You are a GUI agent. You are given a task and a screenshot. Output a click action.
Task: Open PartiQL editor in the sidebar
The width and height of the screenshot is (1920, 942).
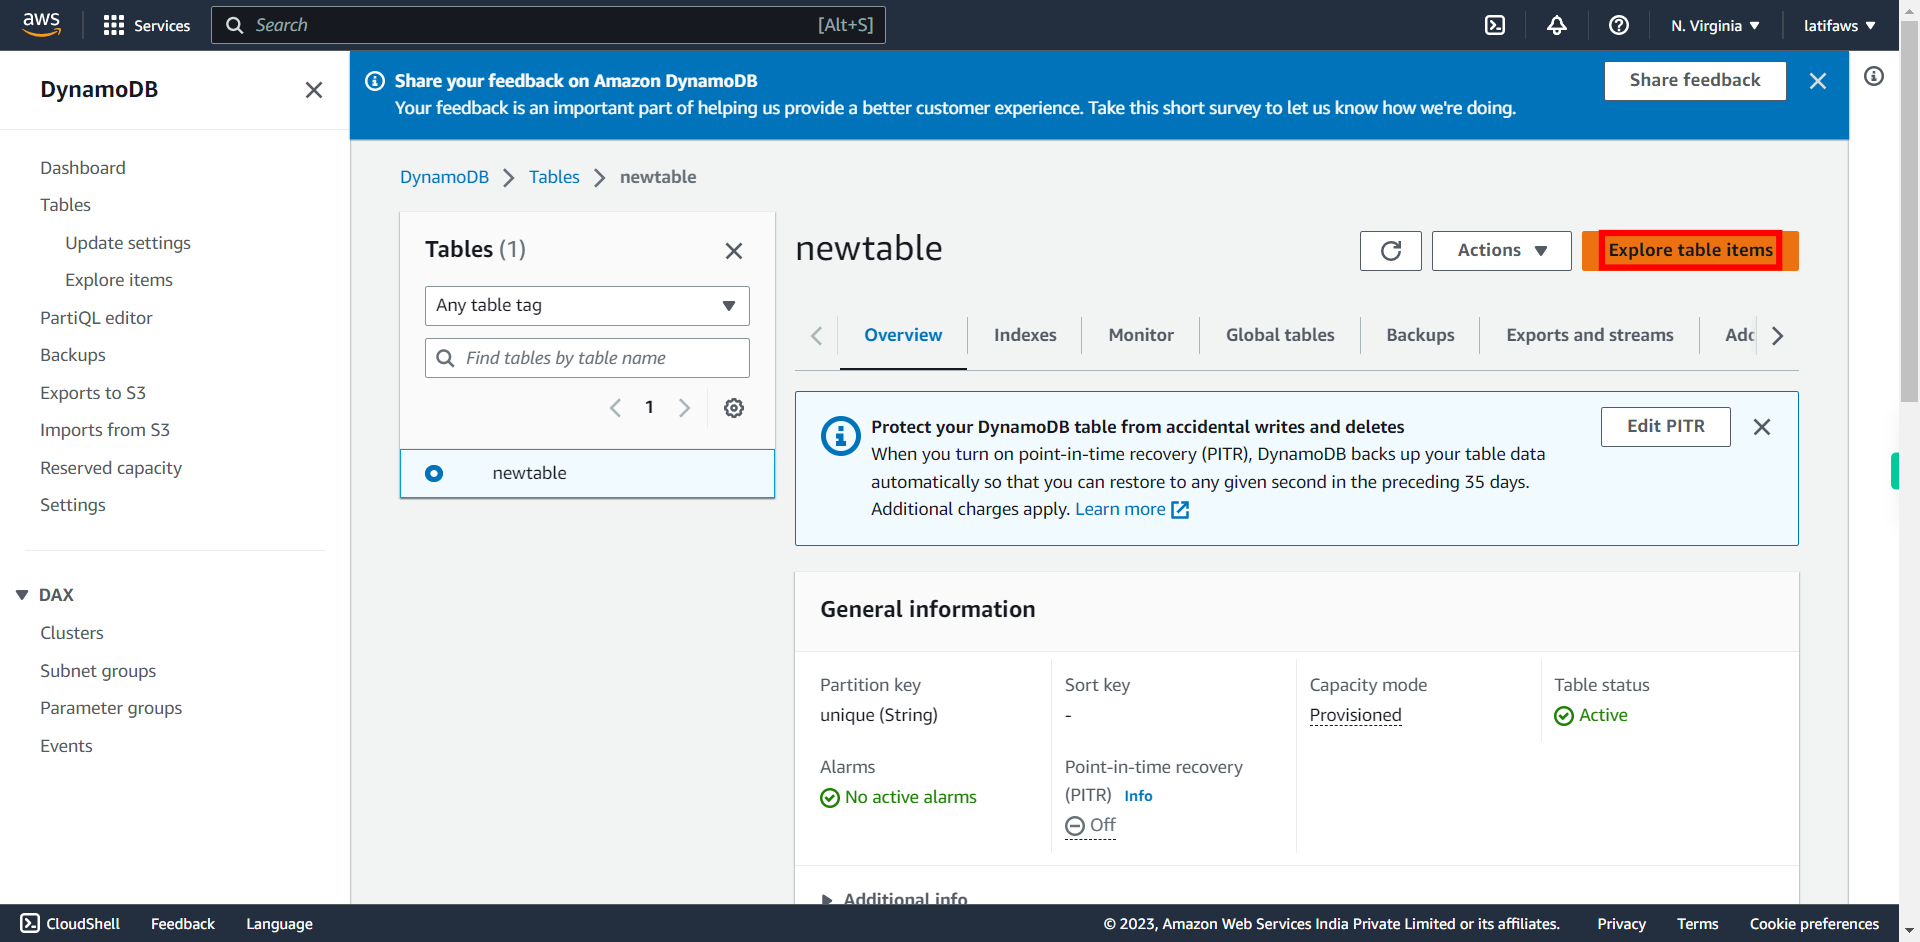click(x=96, y=318)
